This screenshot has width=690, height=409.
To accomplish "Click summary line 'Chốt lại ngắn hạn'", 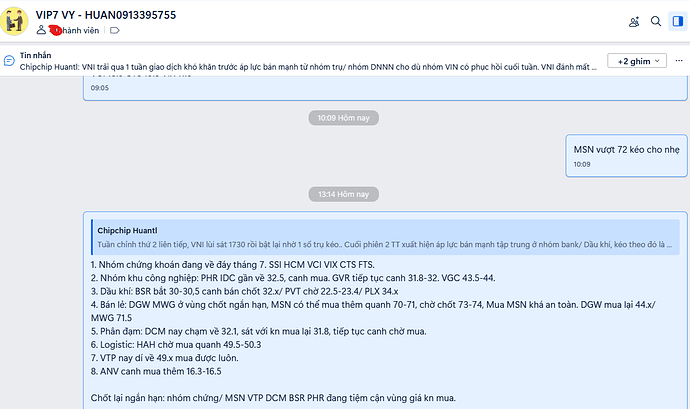I will [273, 398].
